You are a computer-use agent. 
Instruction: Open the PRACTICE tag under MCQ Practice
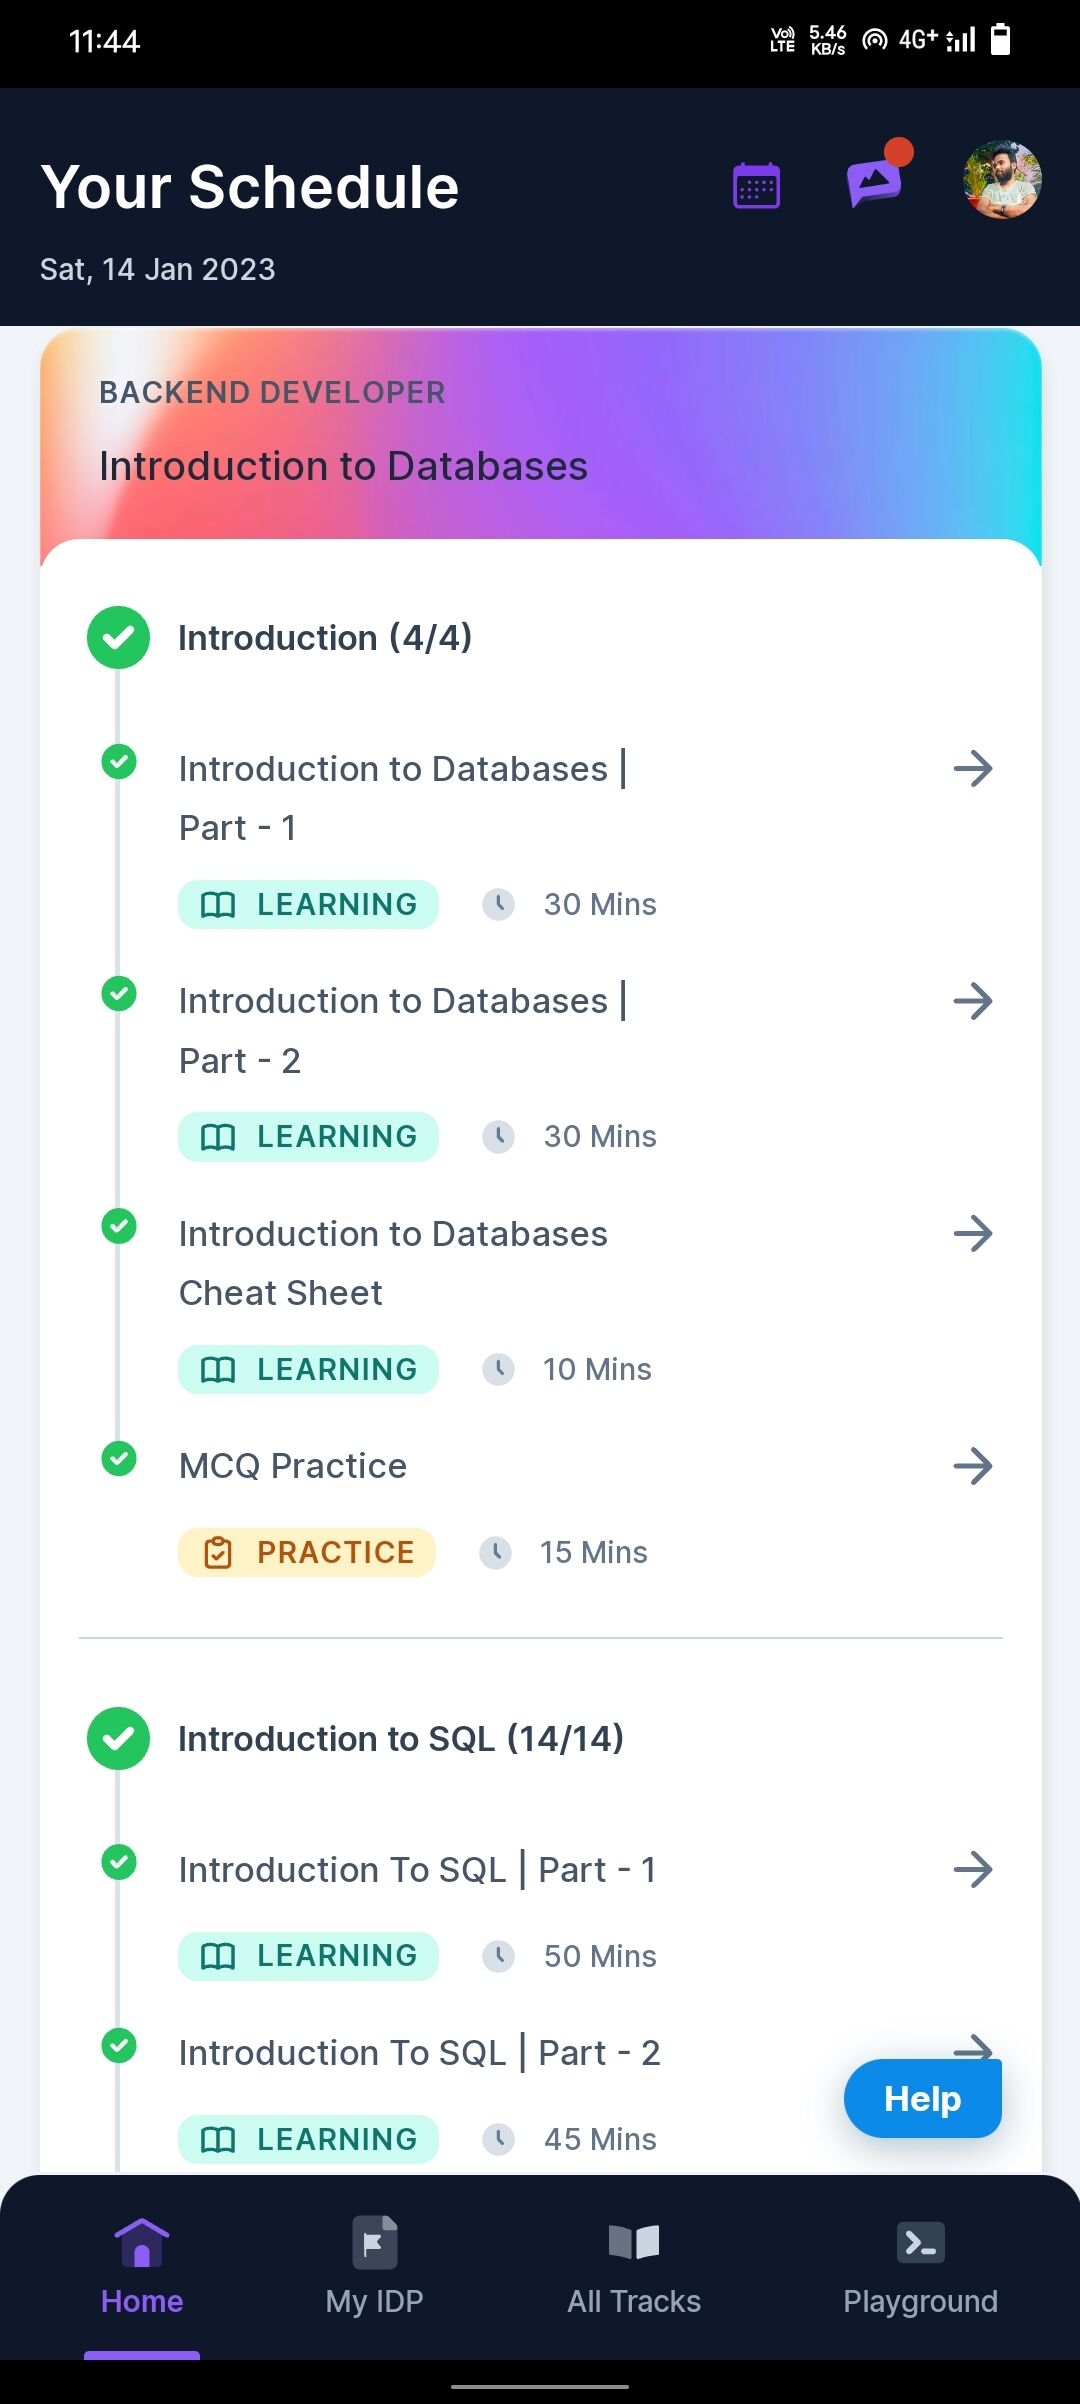pyautogui.click(x=307, y=1552)
